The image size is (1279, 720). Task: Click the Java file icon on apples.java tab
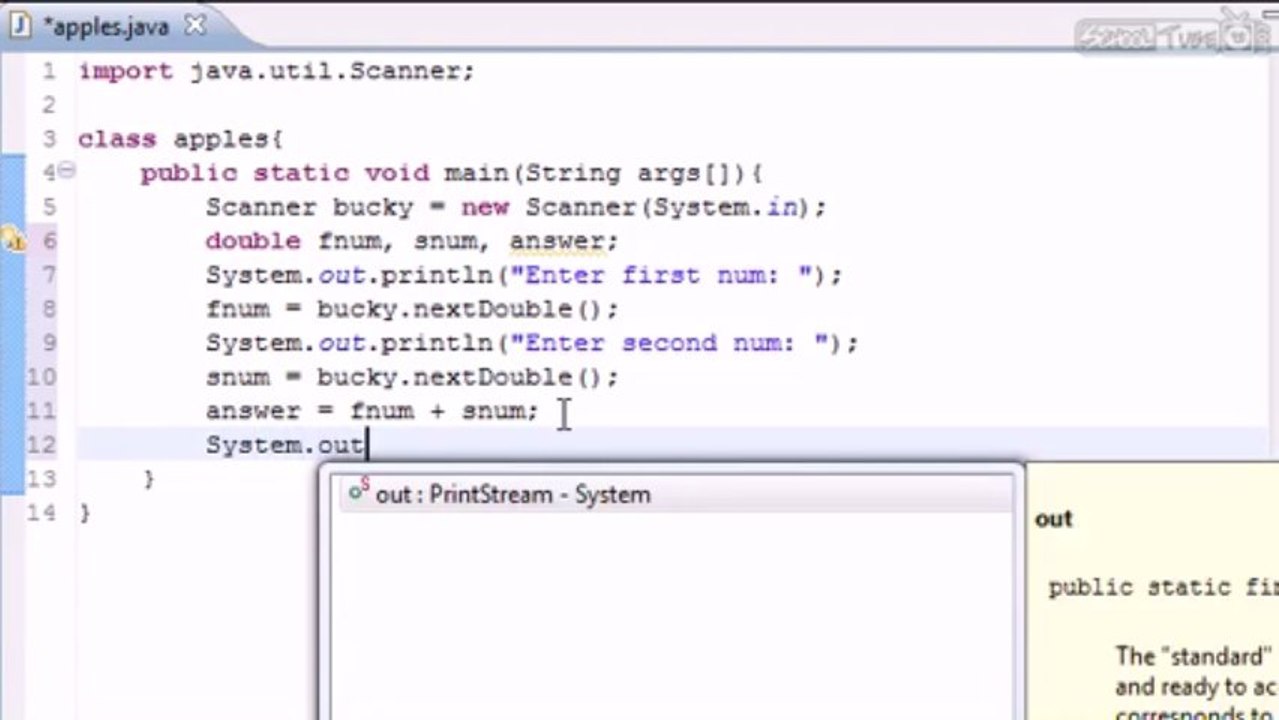click(x=21, y=26)
